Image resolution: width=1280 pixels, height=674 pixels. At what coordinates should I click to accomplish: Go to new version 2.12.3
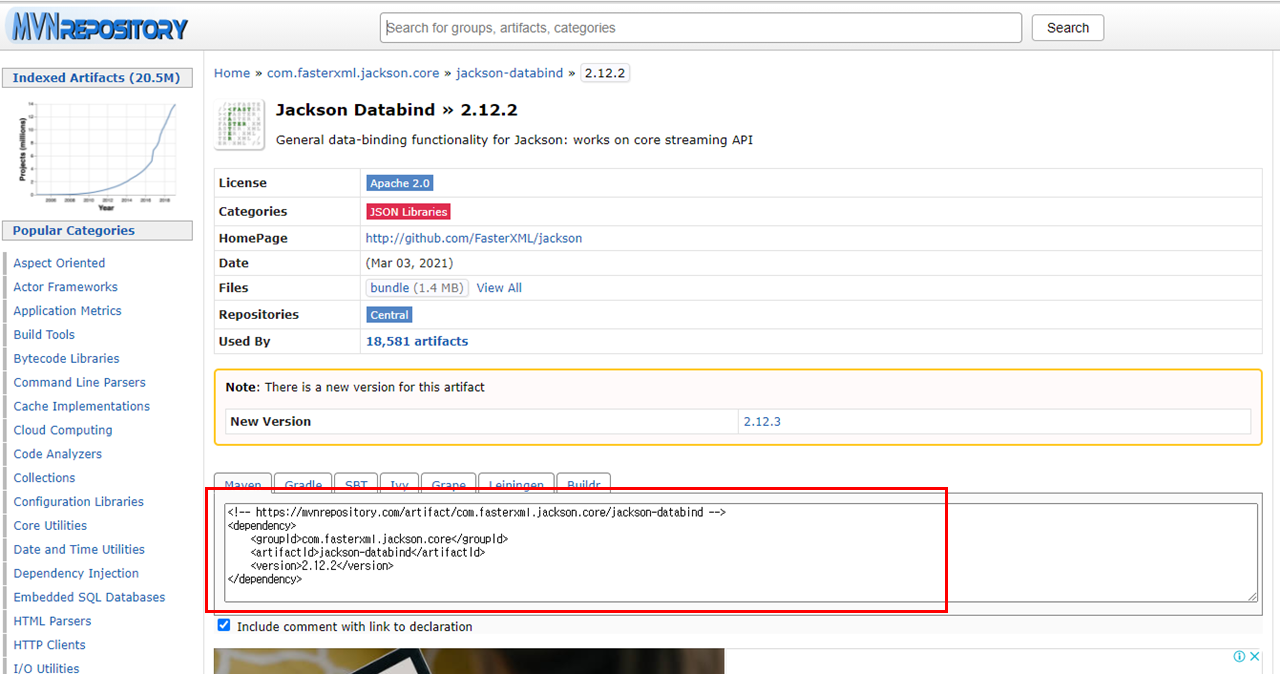[762, 421]
